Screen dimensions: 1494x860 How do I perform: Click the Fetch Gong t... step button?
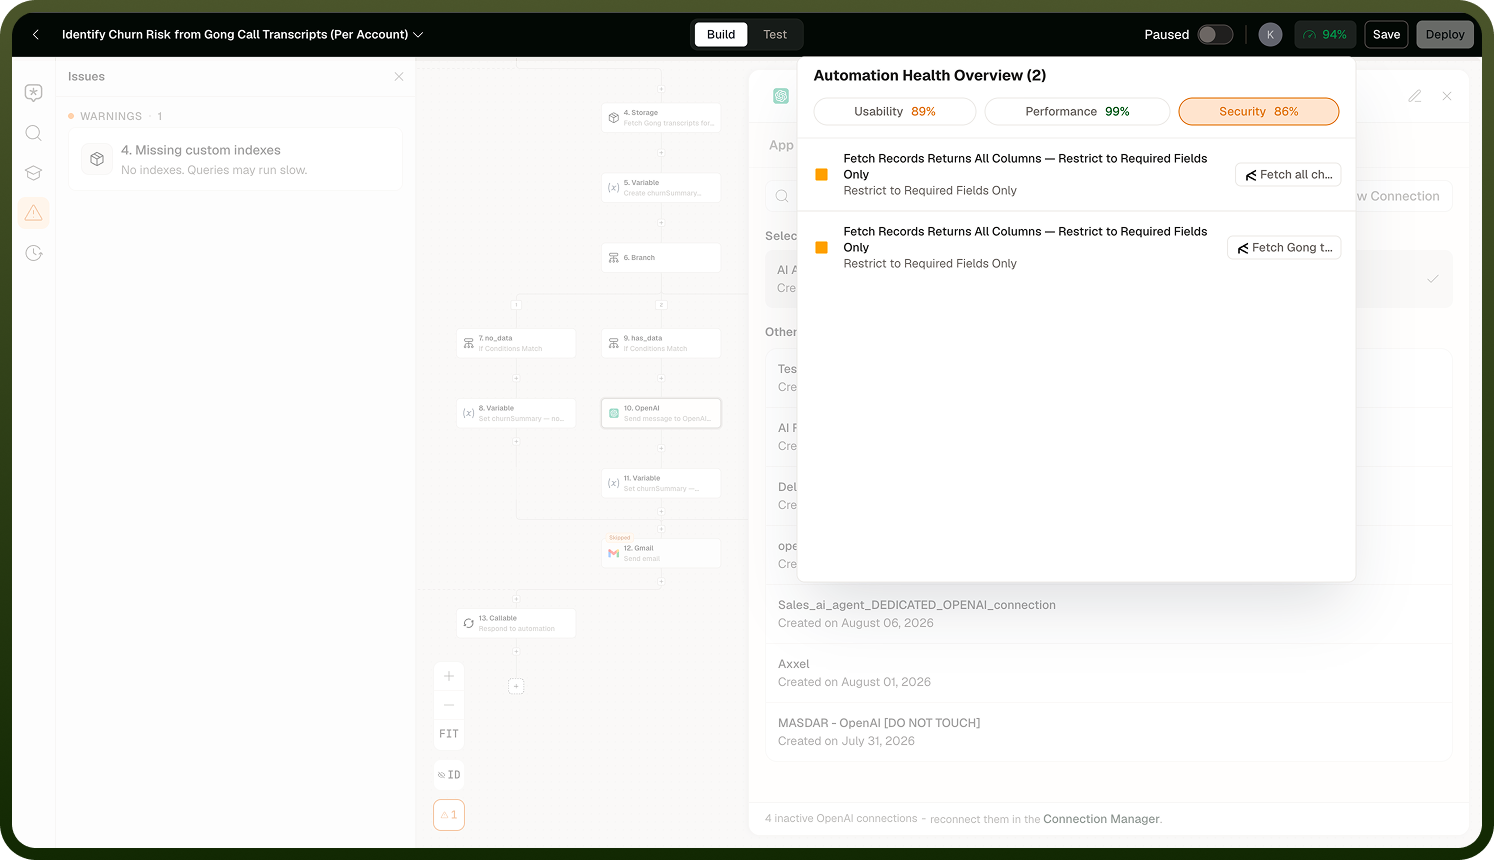point(1284,248)
